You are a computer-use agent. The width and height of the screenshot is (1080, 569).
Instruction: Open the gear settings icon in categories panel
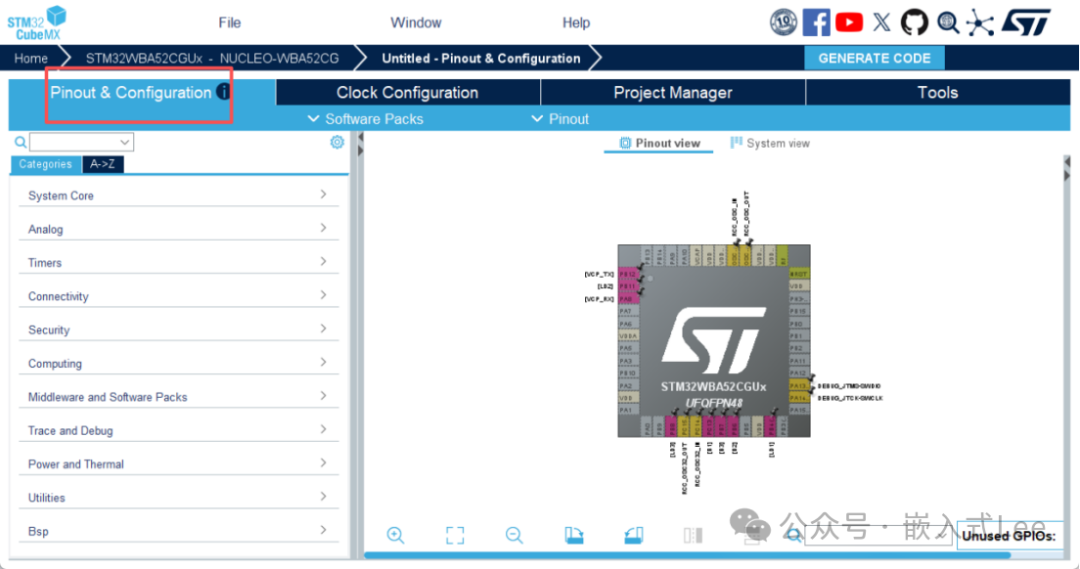pyautogui.click(x=337, y=142)
